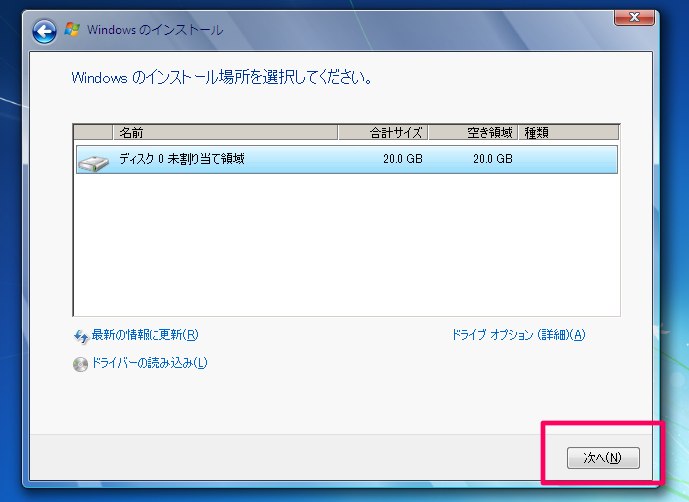Close the Windows install dialog
Image resolution: width=689 pixels, height=502 pixels.
634,17
